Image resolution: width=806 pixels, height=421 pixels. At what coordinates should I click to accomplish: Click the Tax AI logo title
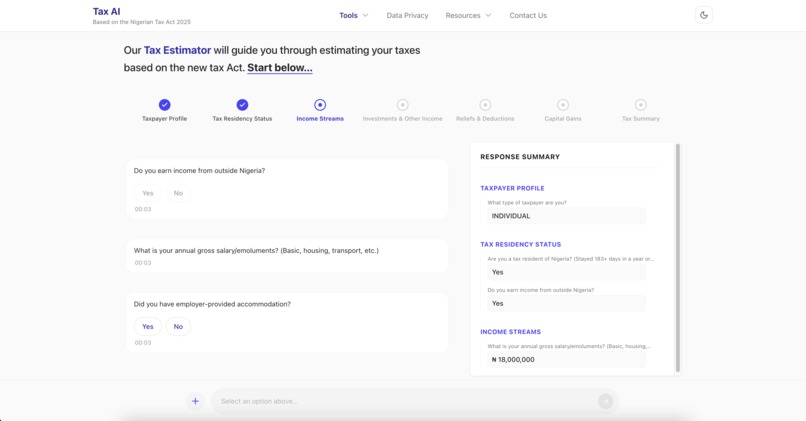click(106, 11)
